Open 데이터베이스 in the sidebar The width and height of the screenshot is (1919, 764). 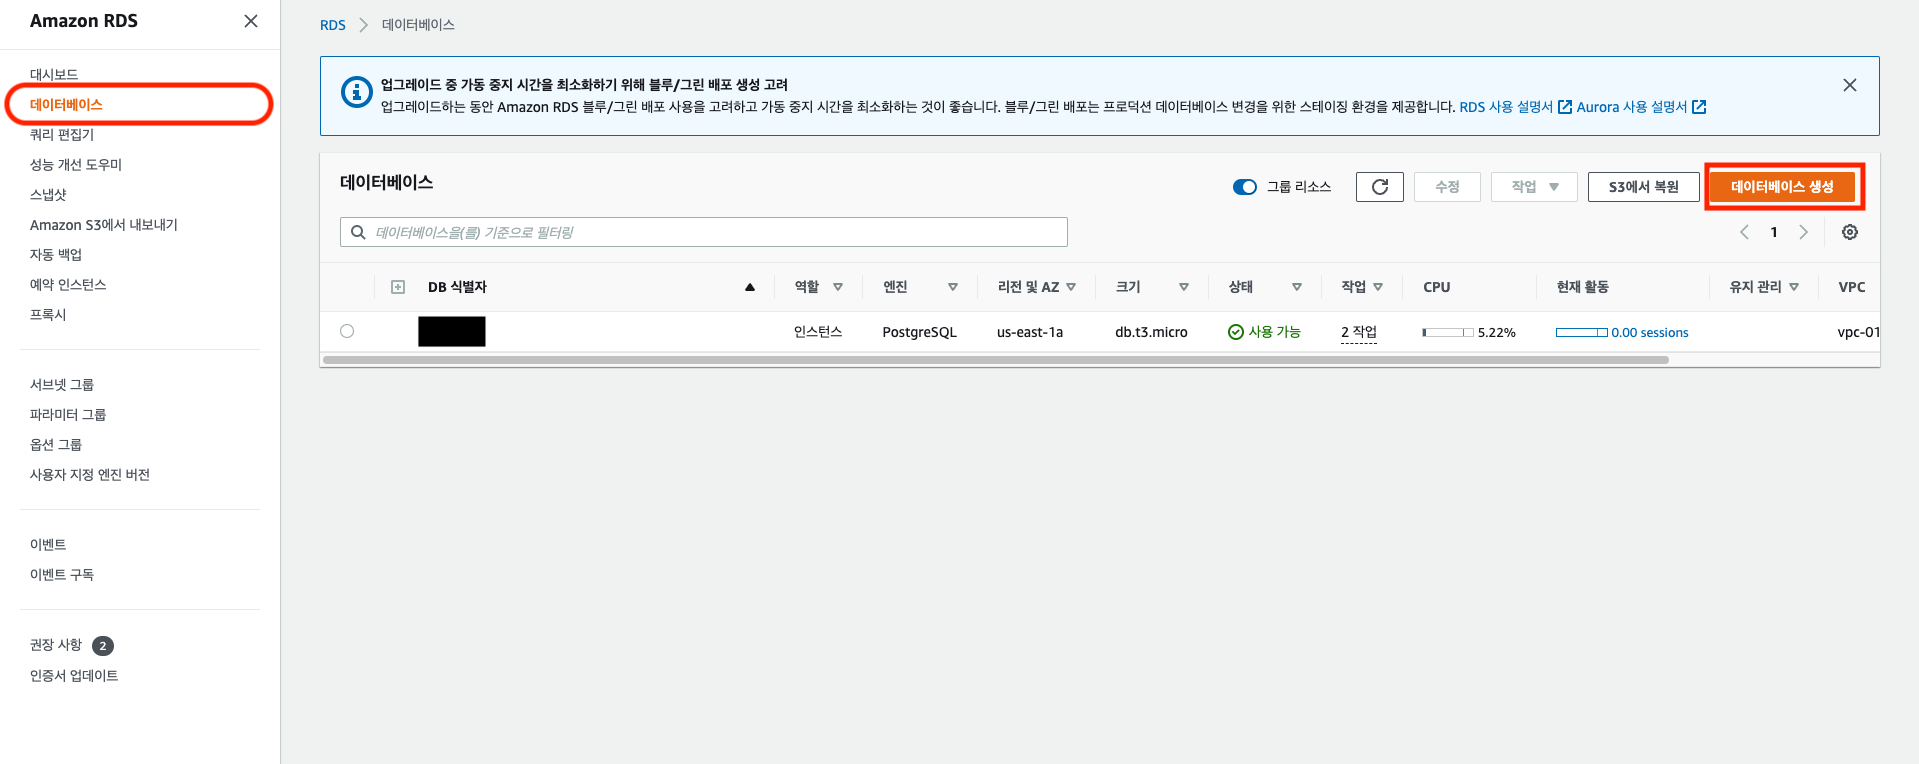point(66,104)
